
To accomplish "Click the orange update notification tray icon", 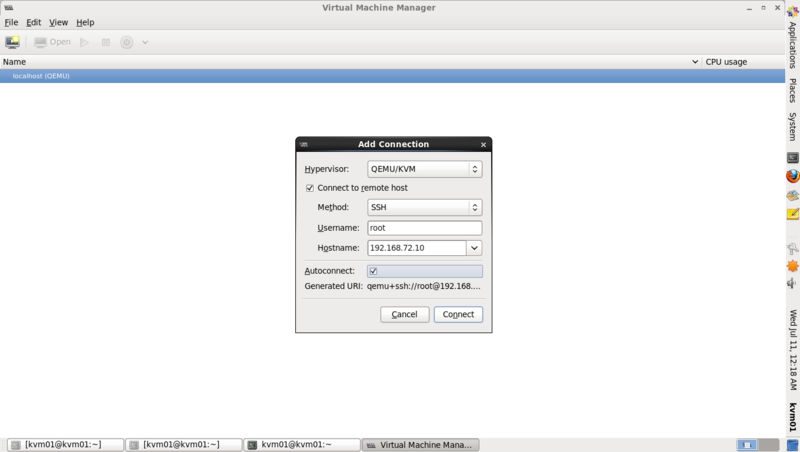I will (x=792, y=266).
